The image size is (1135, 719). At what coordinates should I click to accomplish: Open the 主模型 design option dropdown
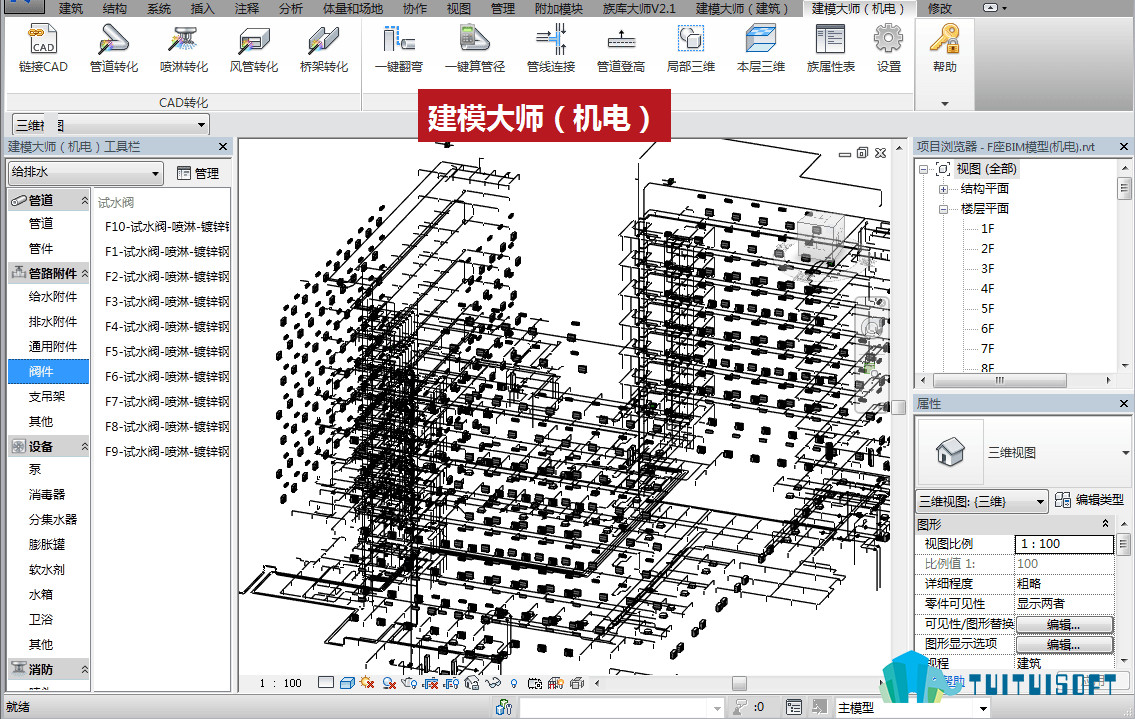coord(912,707)
